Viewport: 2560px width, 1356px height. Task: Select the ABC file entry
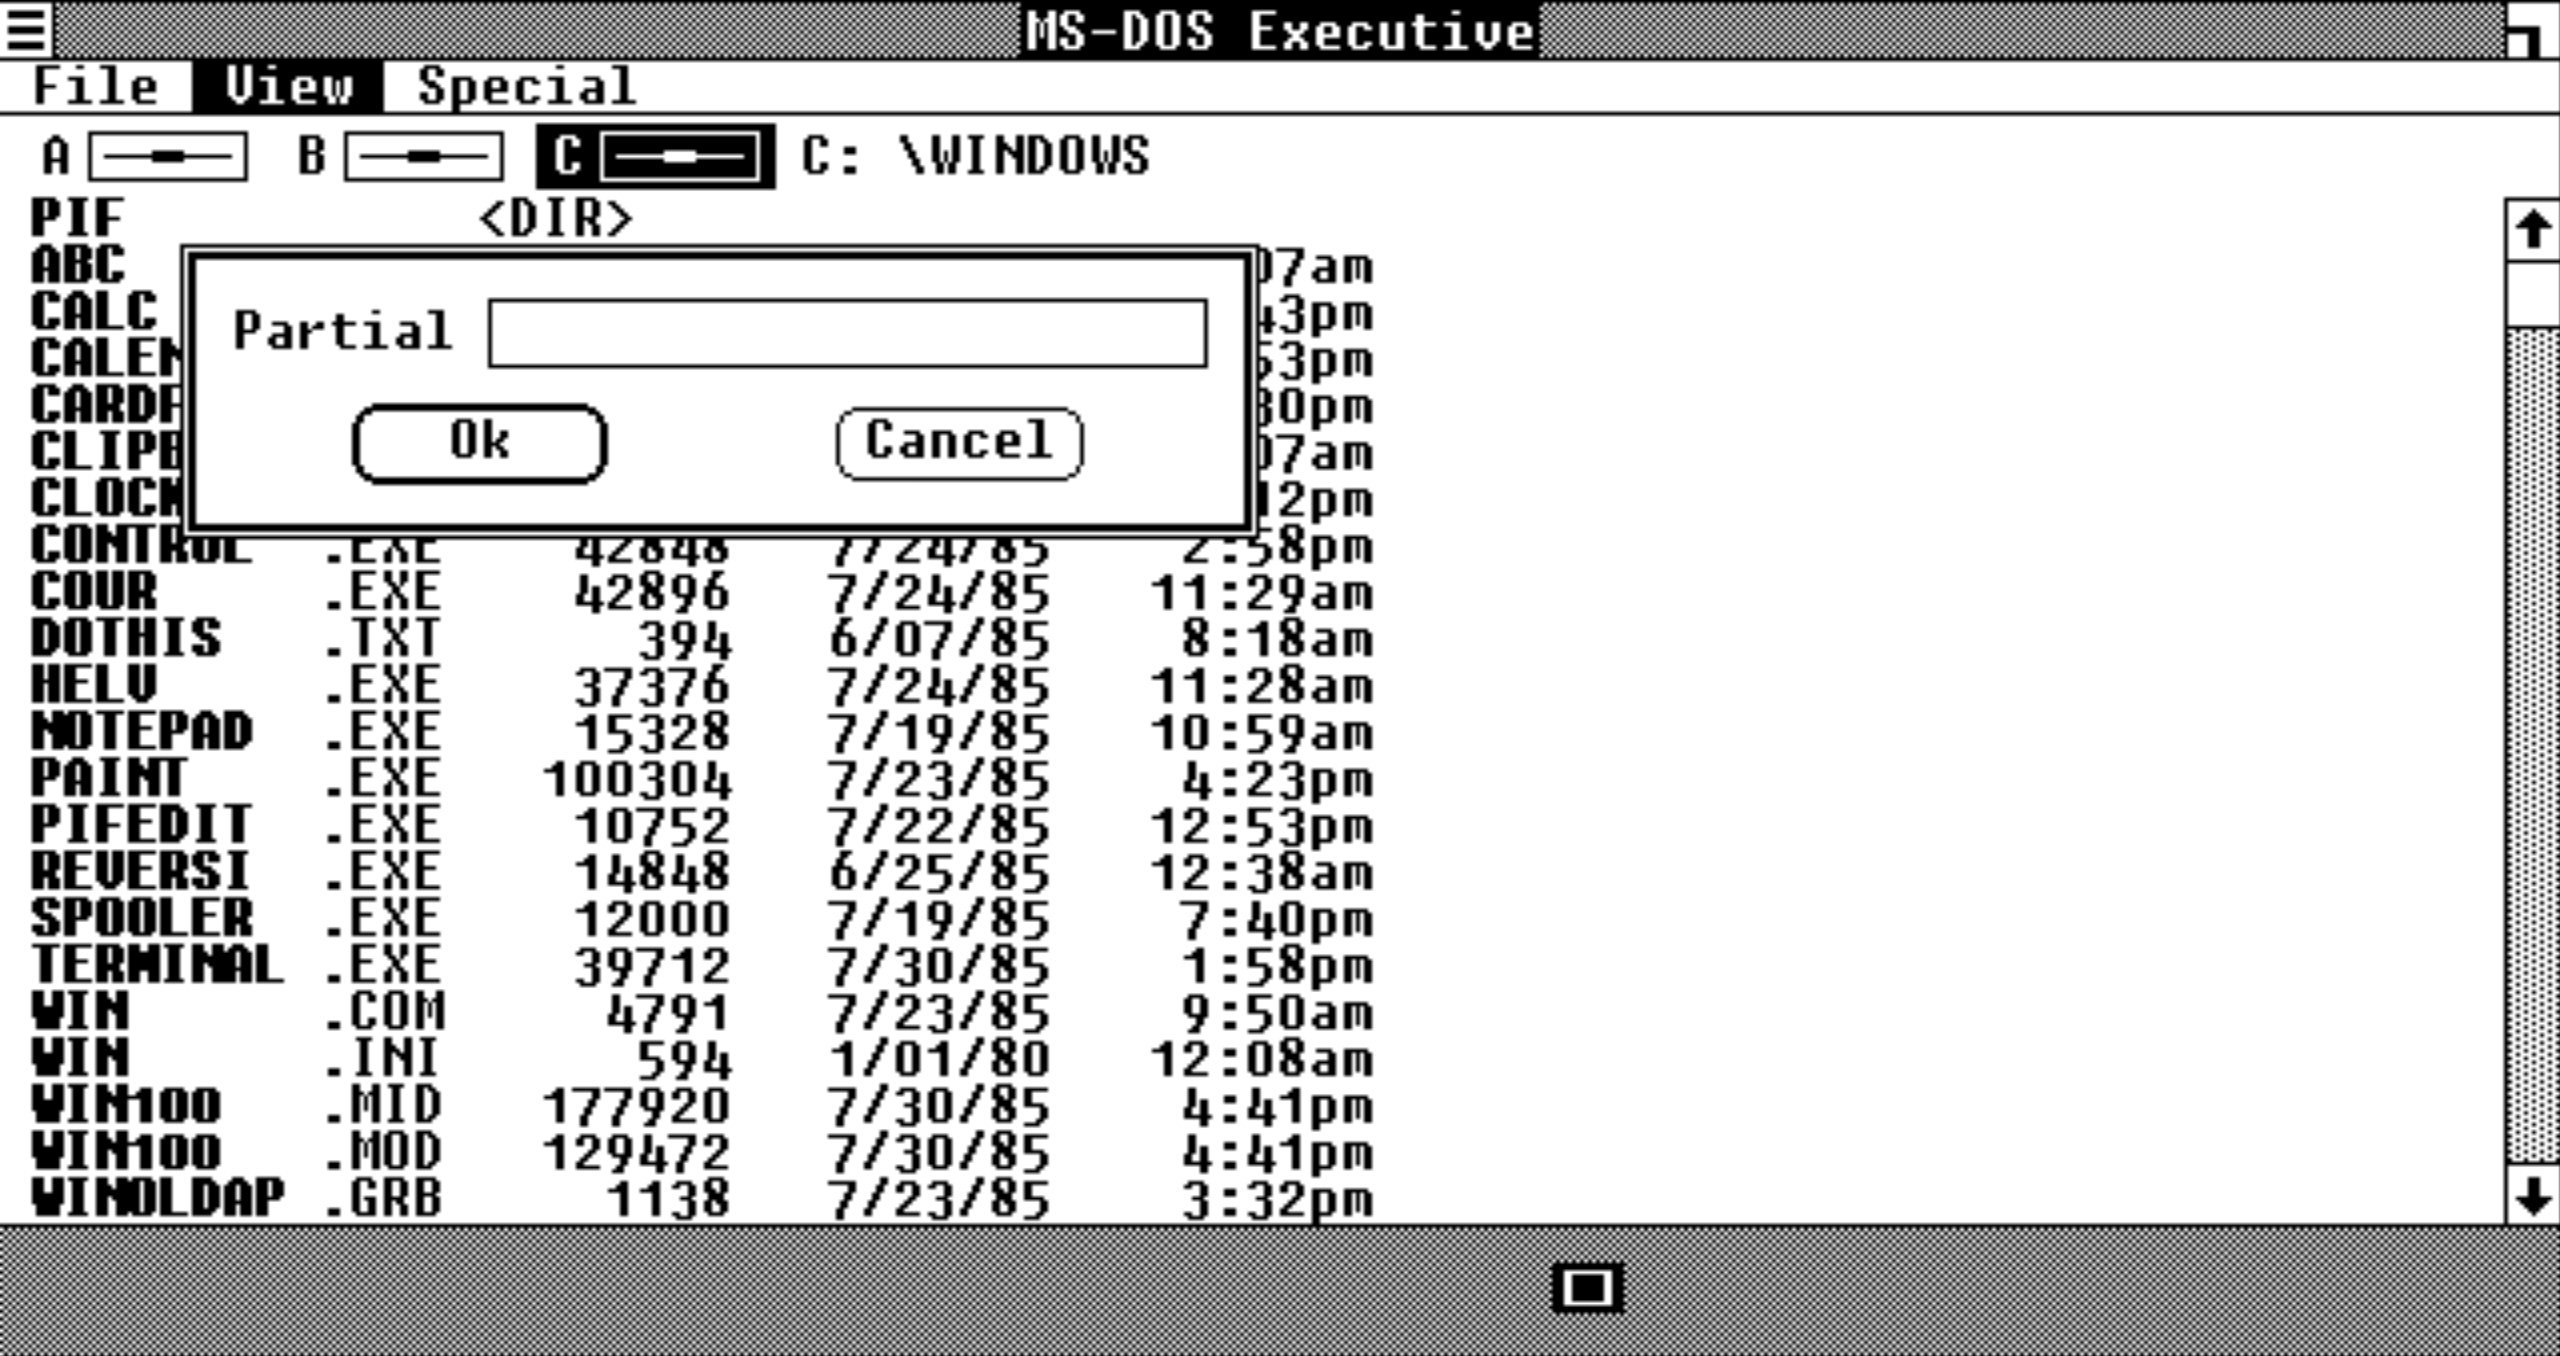coord(78,266)
